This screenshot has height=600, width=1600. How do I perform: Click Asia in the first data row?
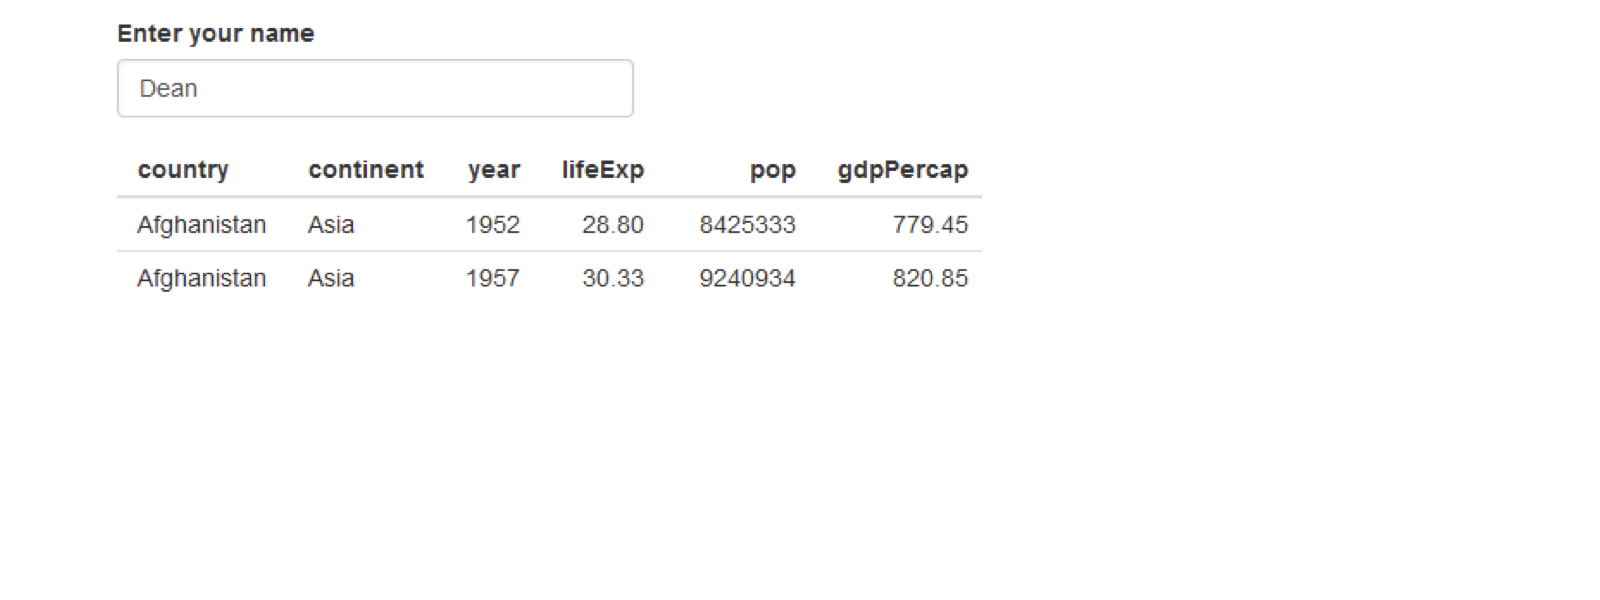331,225
